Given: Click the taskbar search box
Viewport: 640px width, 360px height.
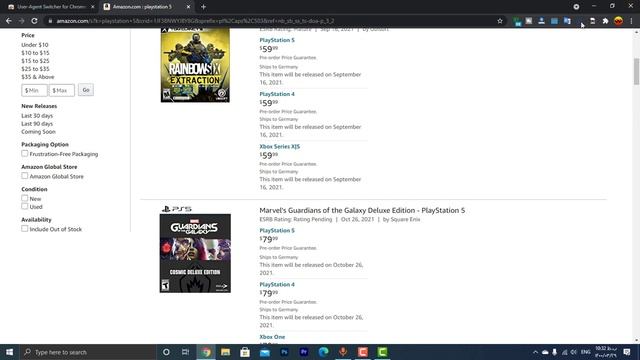Looking at the screenshot, I should 88,352.
